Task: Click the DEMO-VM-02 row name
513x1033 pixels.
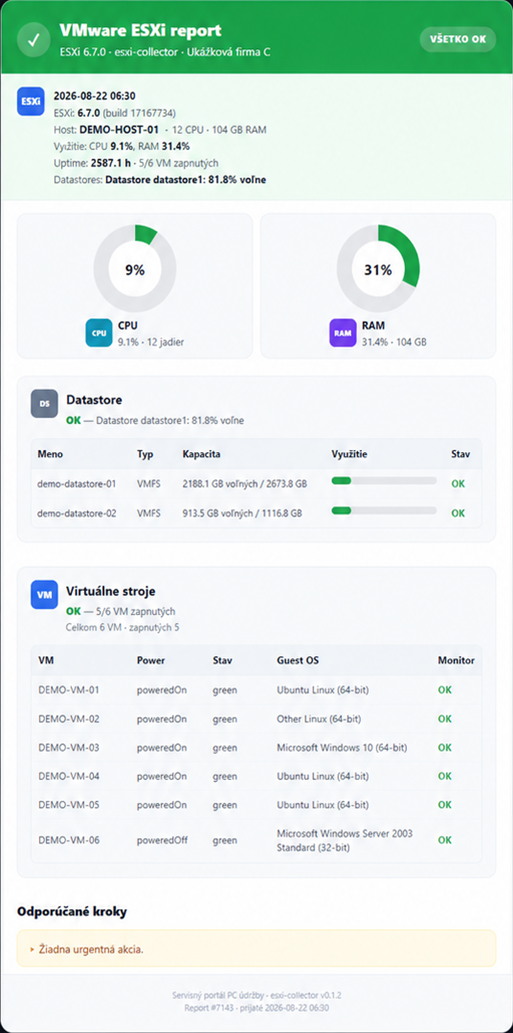Action: point(68,719)
